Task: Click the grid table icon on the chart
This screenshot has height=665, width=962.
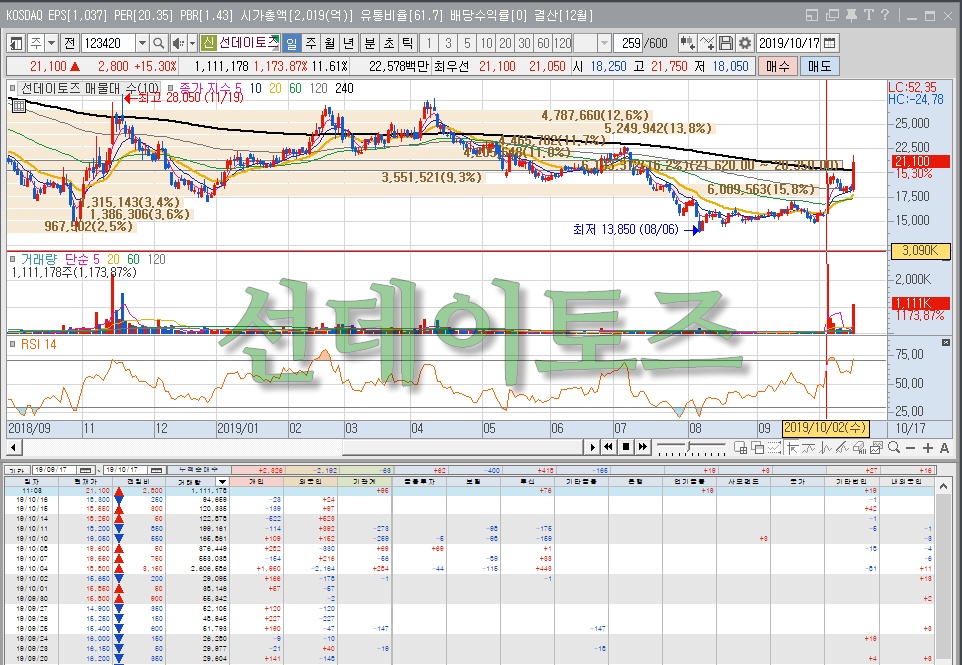Action: click(x=18, y=106)
